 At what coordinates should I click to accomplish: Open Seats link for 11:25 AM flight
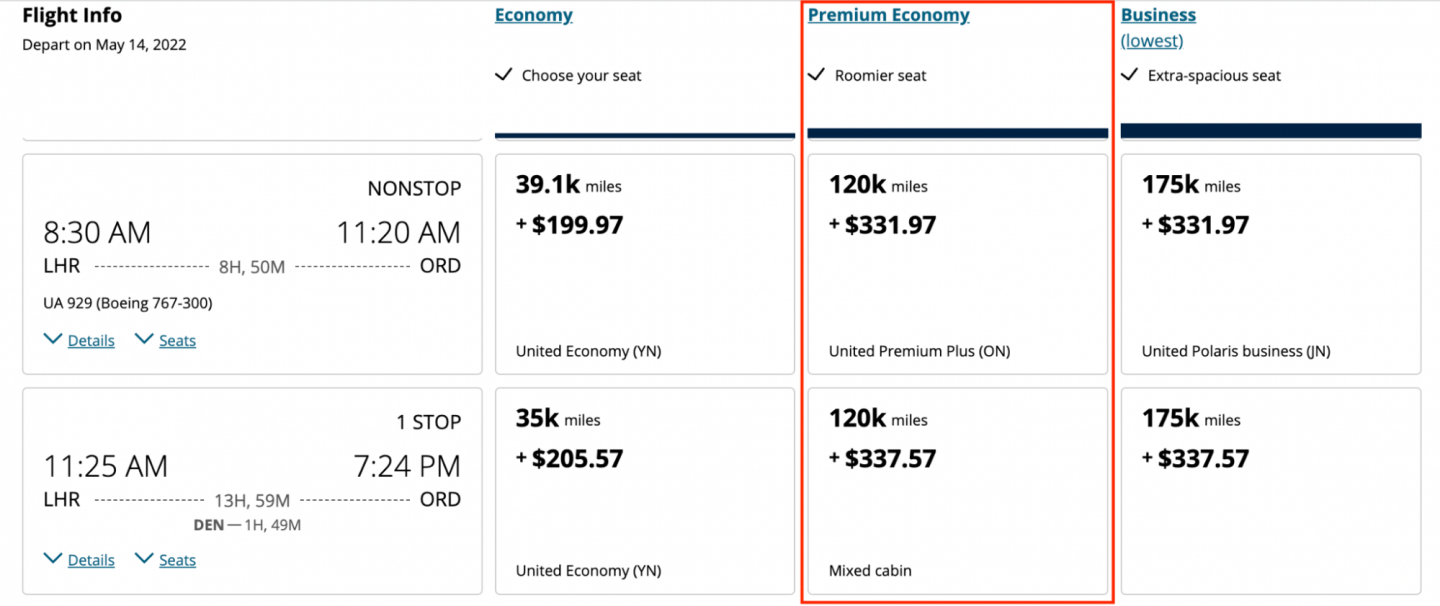pyautogui.click(x=177, y=560)
